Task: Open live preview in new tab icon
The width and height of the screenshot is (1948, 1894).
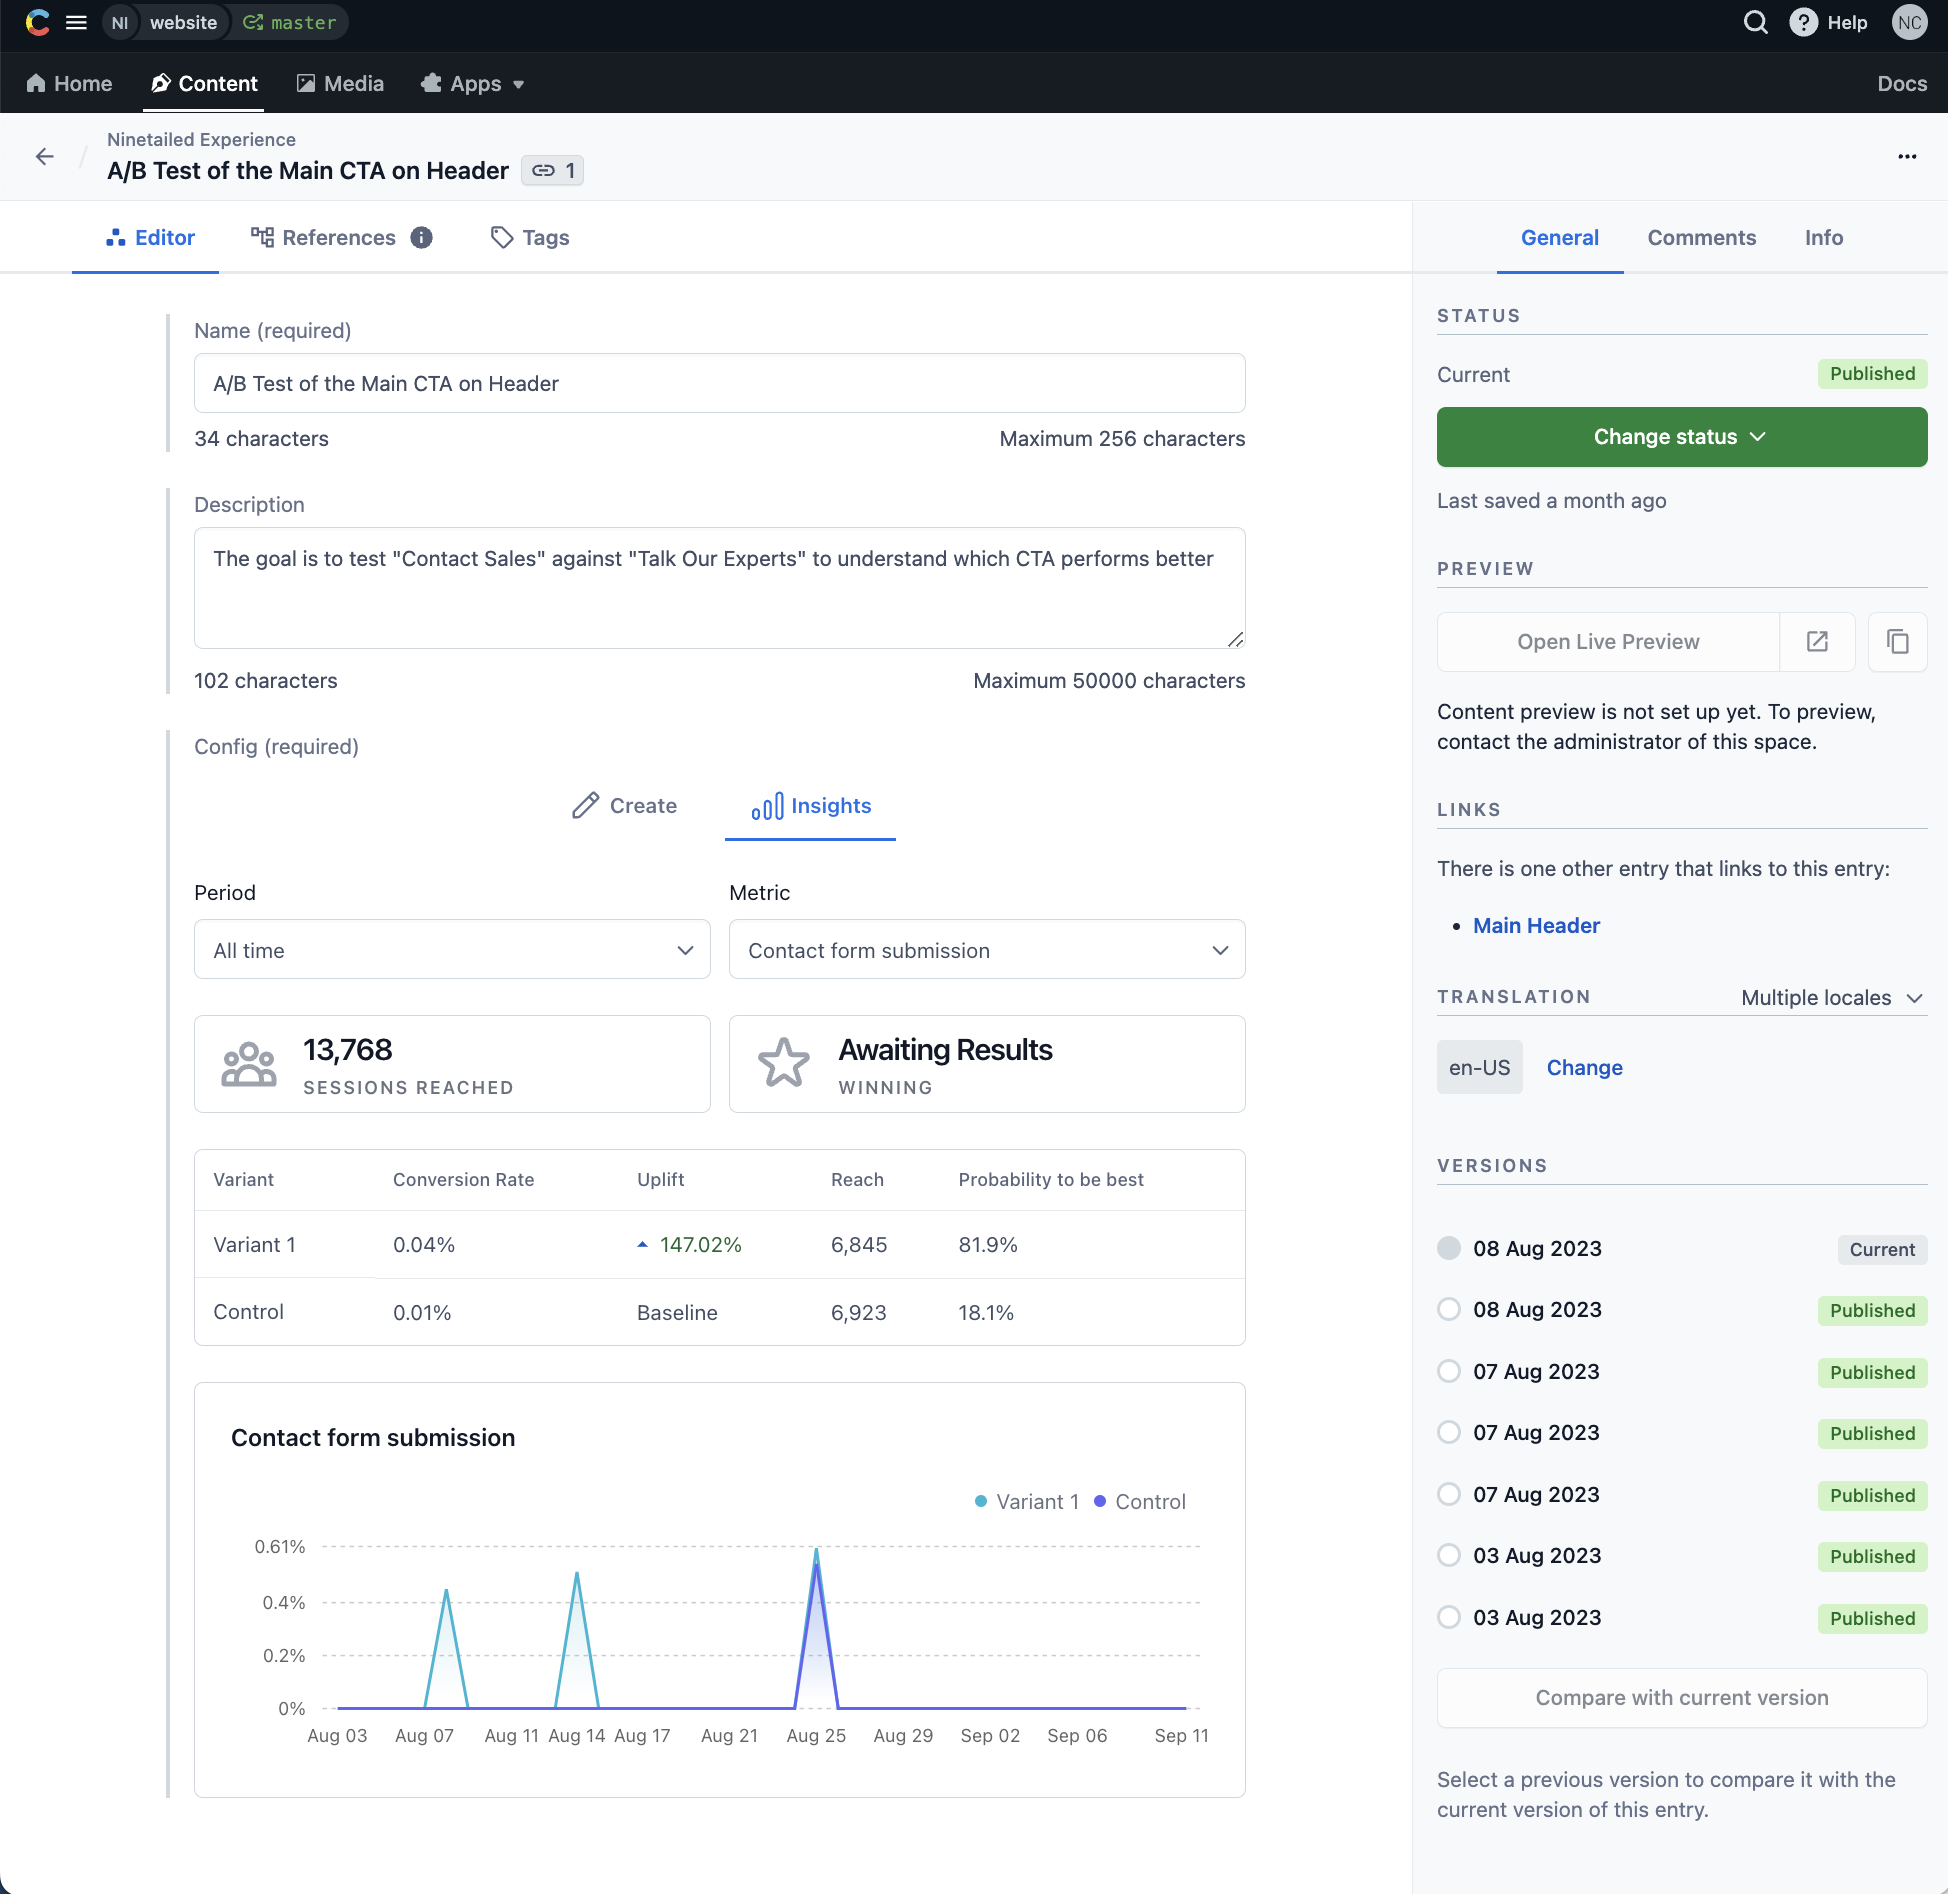Action: (1817, 642)
